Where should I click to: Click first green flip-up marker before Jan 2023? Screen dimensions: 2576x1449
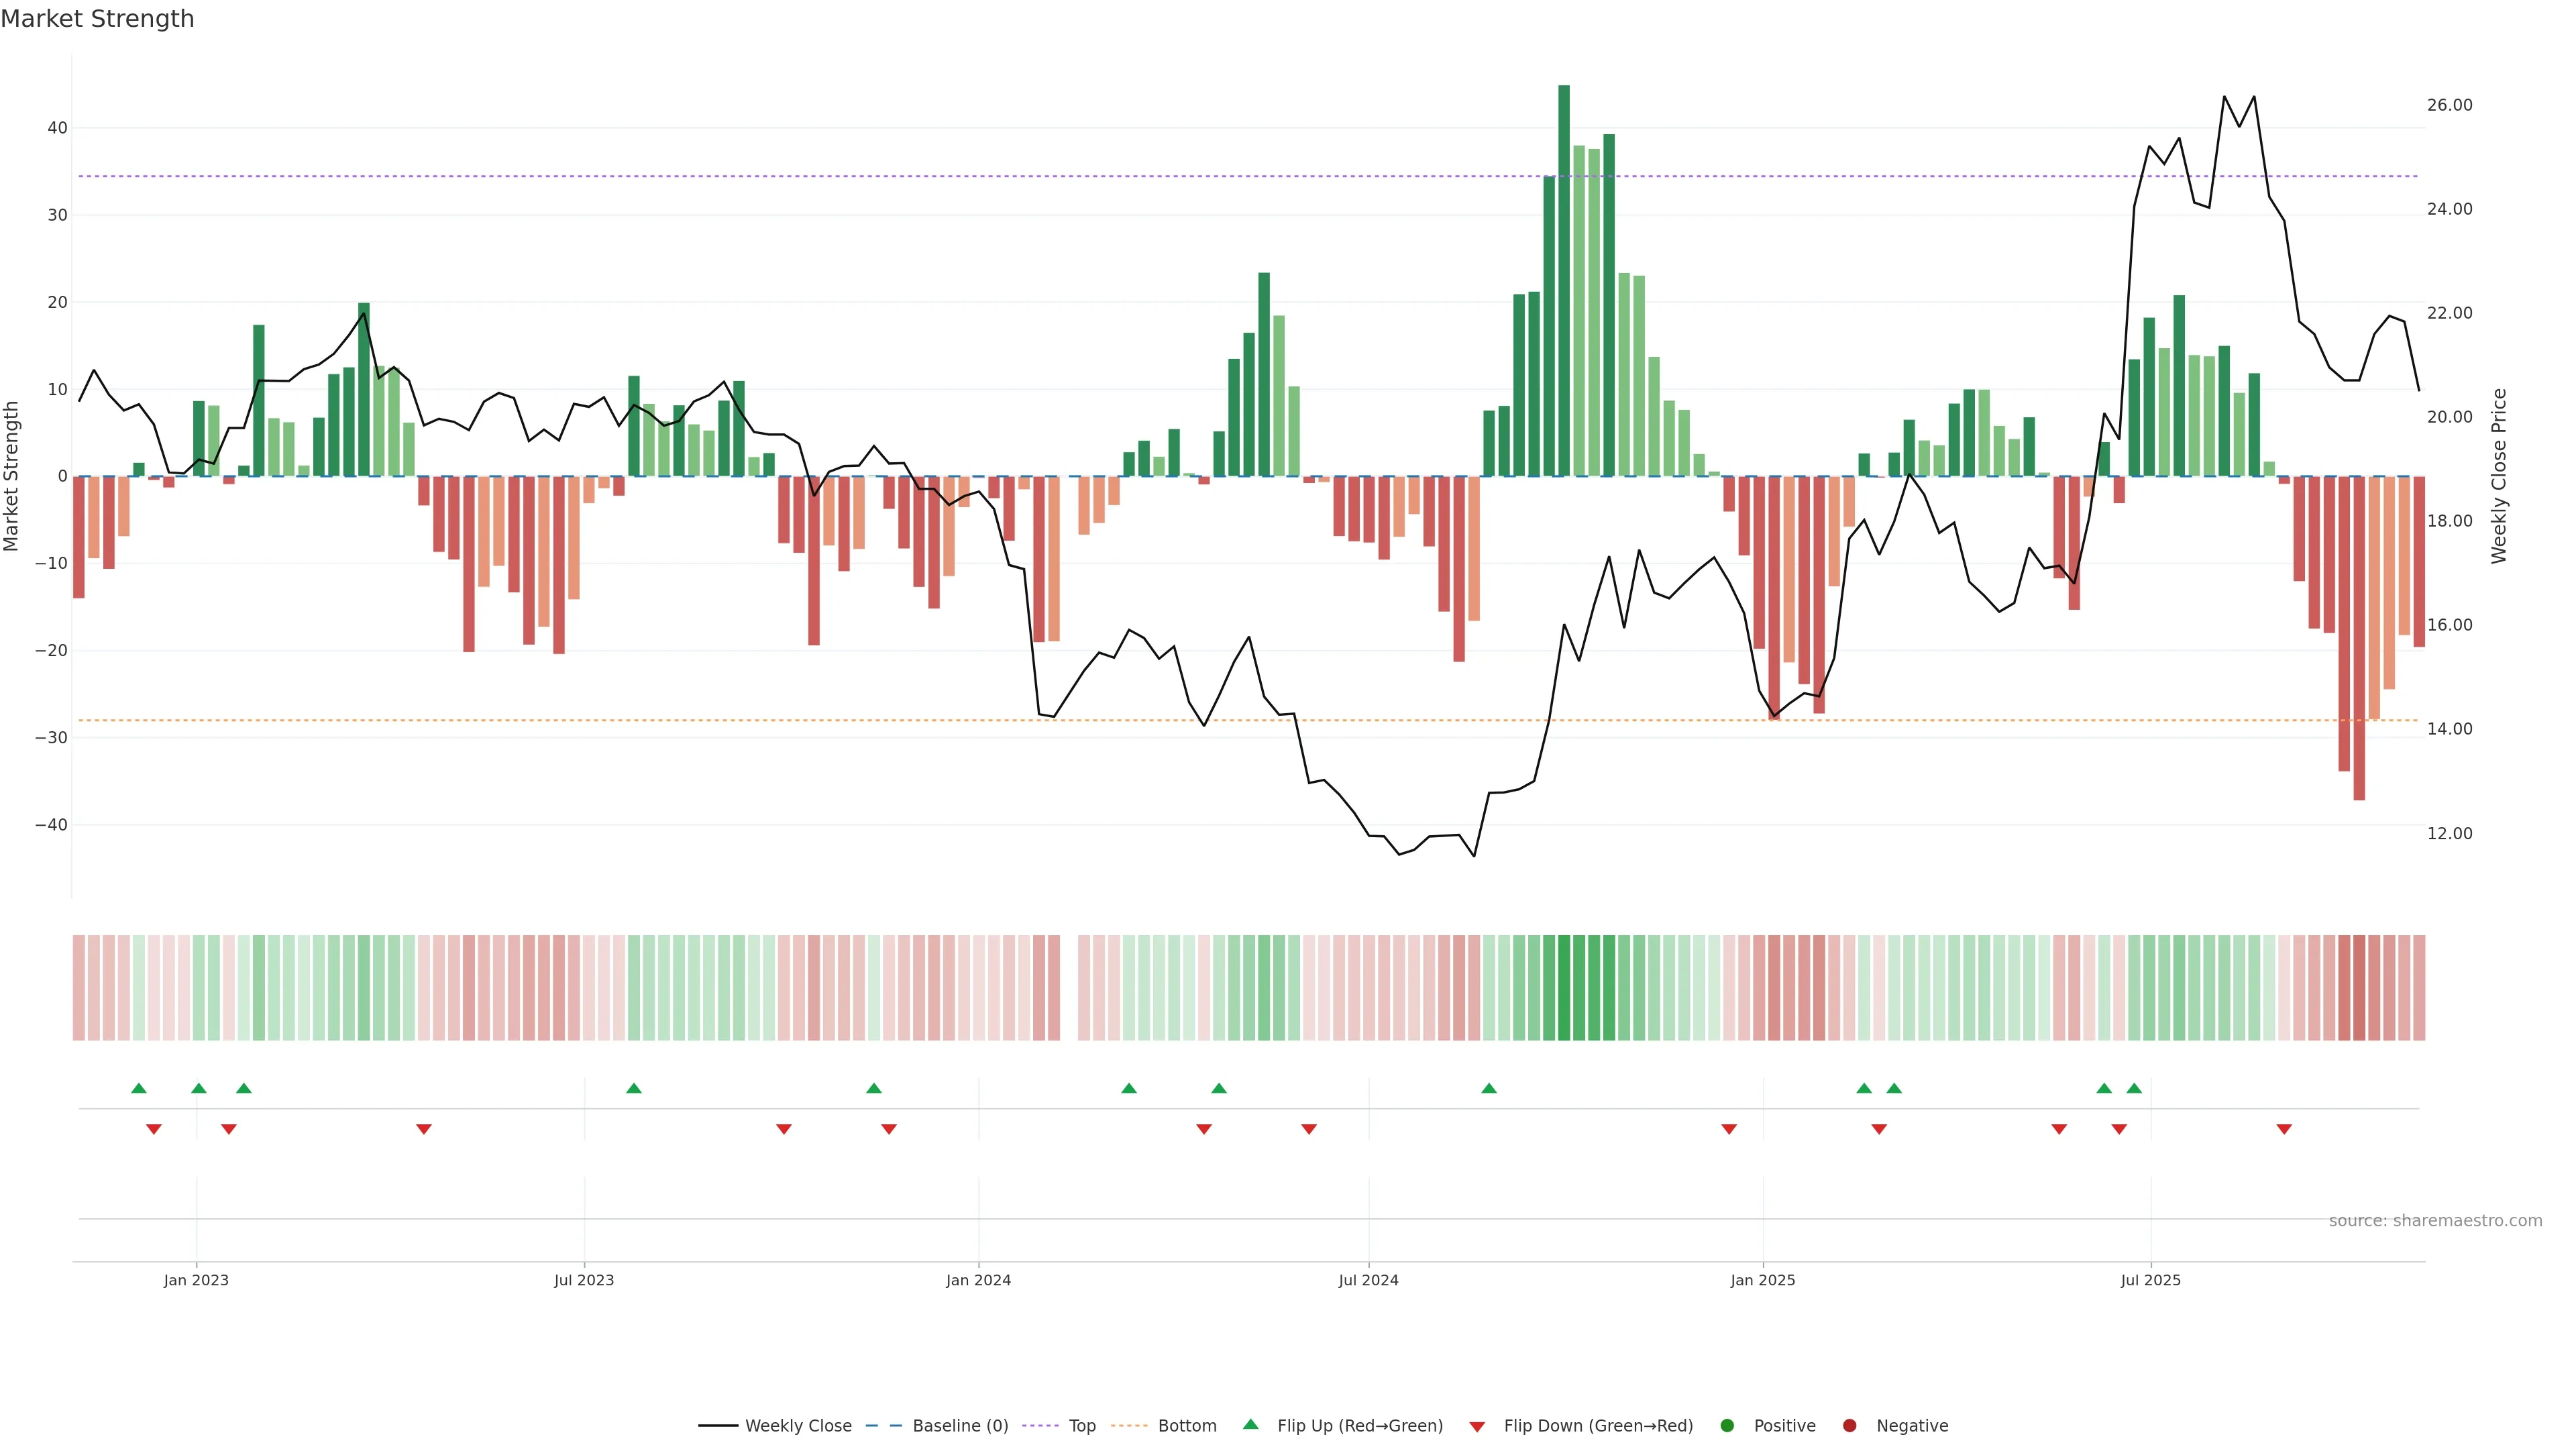[139, 1088]
